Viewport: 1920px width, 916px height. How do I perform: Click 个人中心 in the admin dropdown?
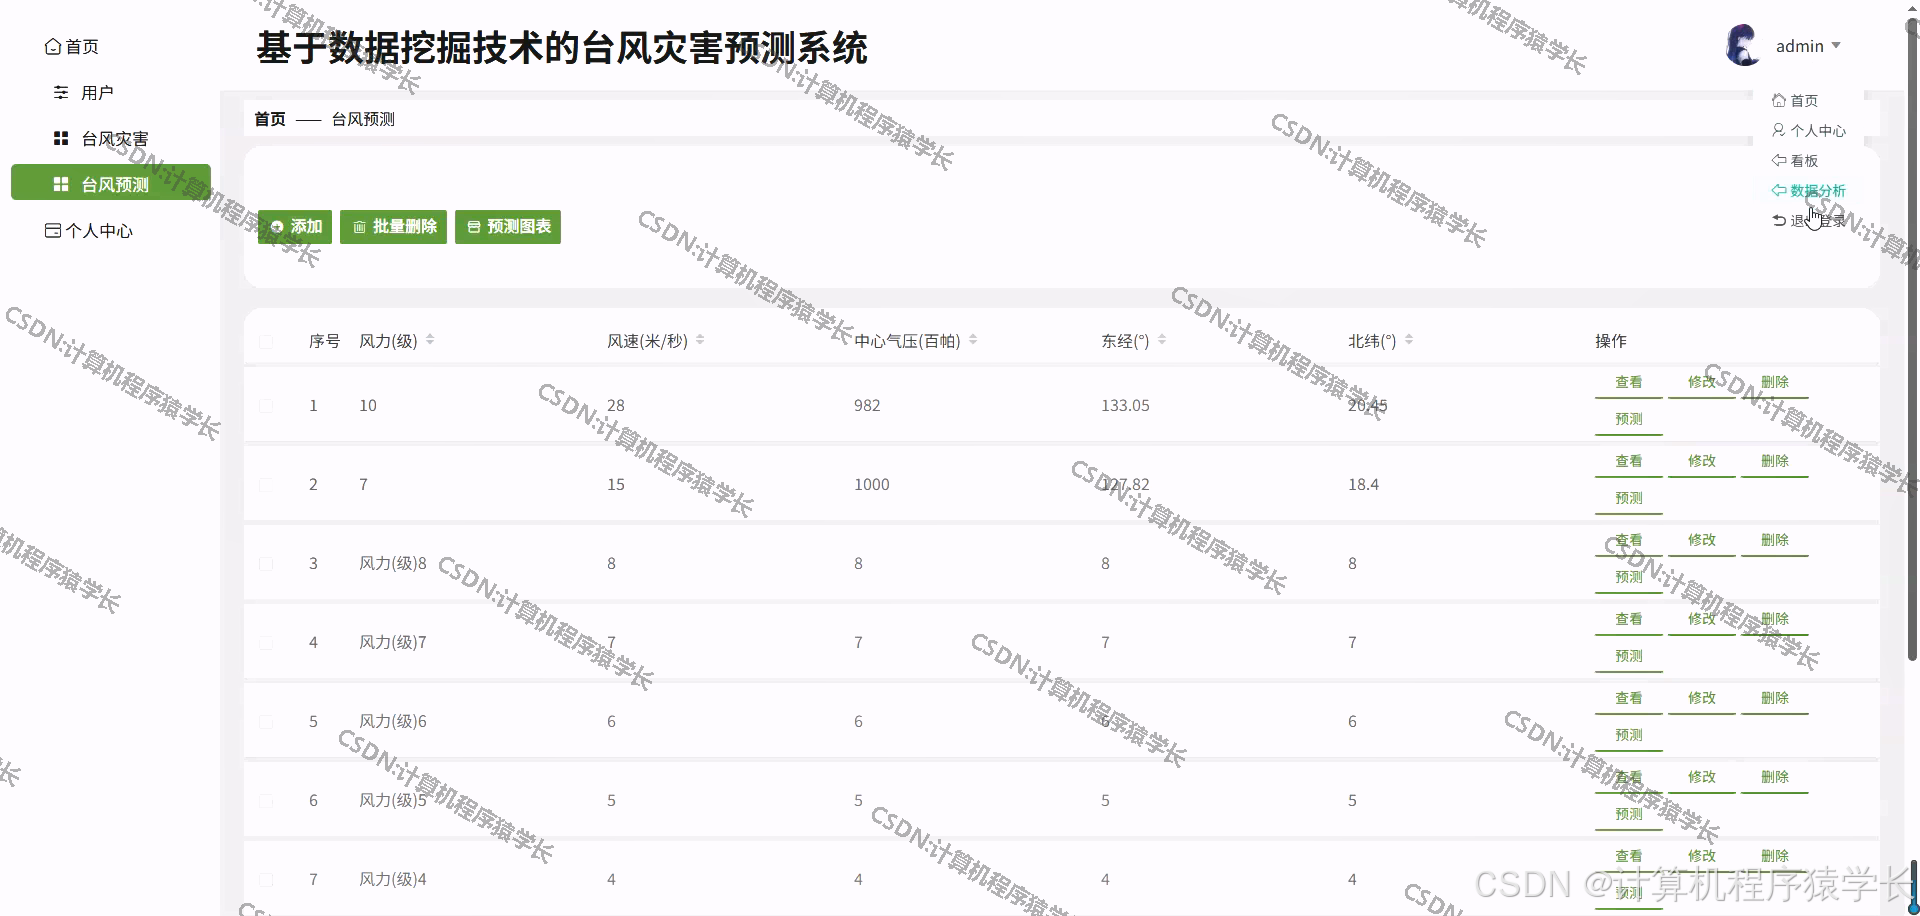point(1818,131)
